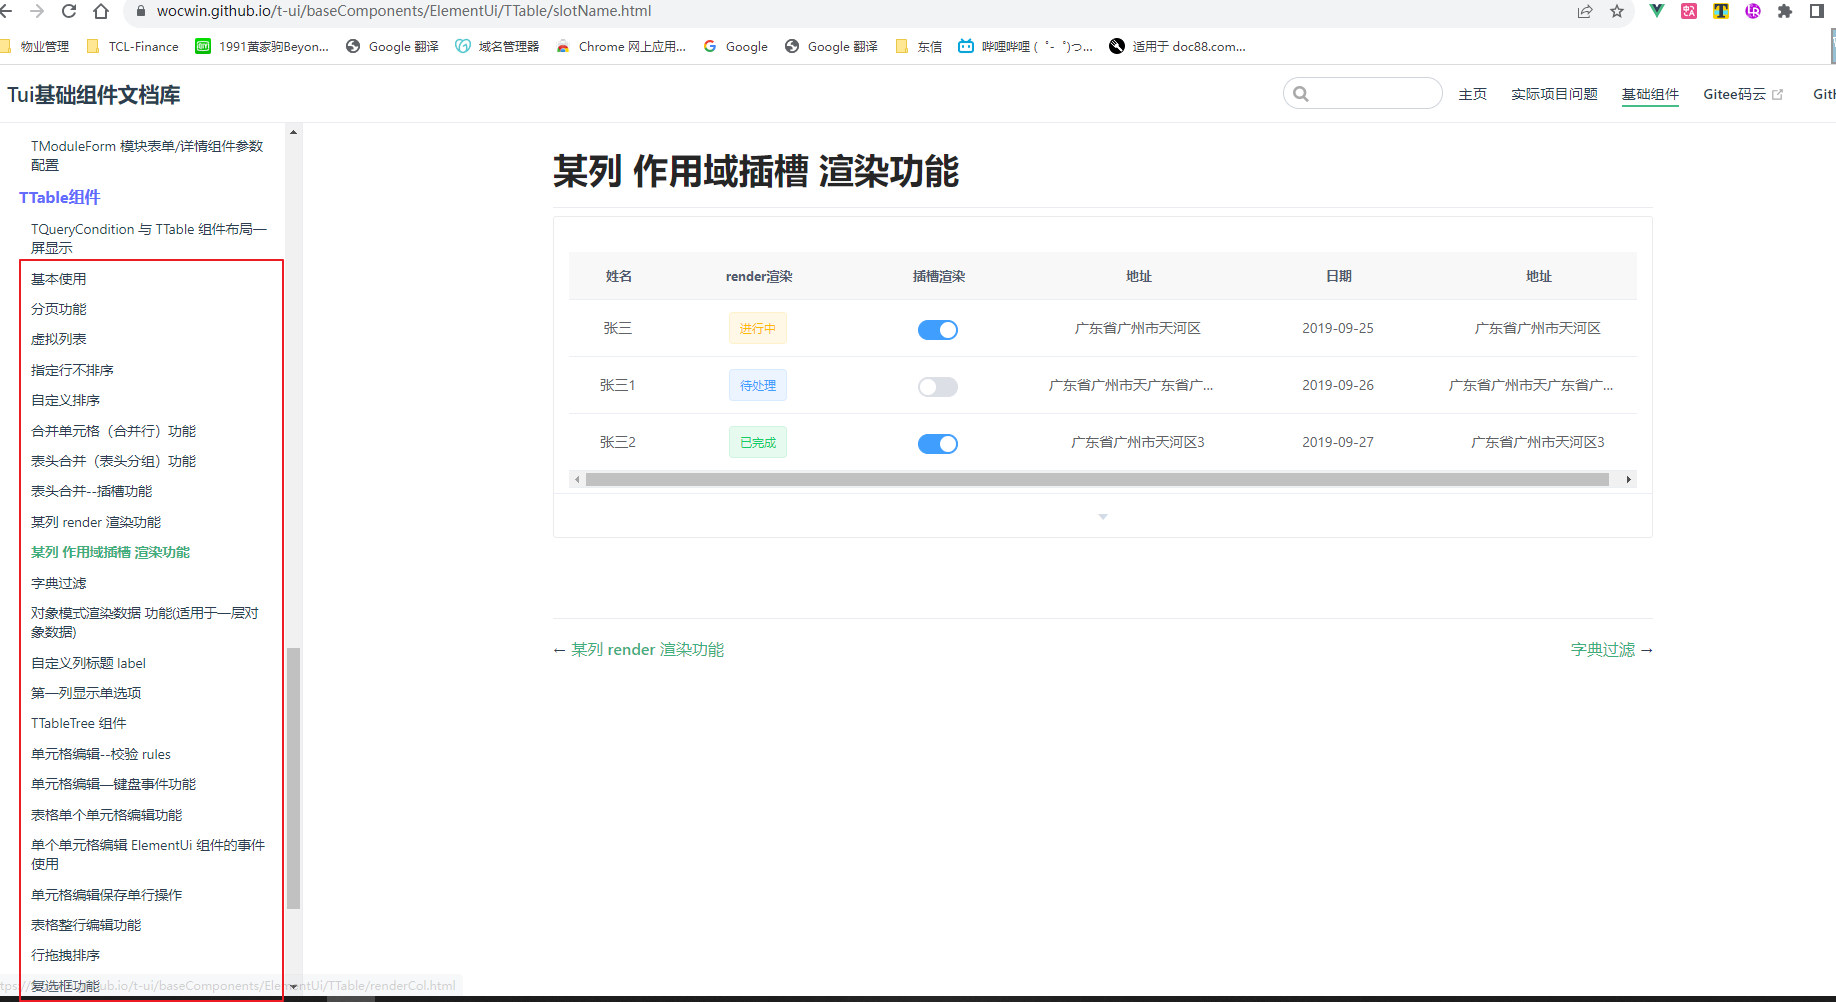Bookmark this page with the star icon
Image resolution: width=1836 pixels, height=1002 pixels.
pyautogui.click(x=1617, y=11)
